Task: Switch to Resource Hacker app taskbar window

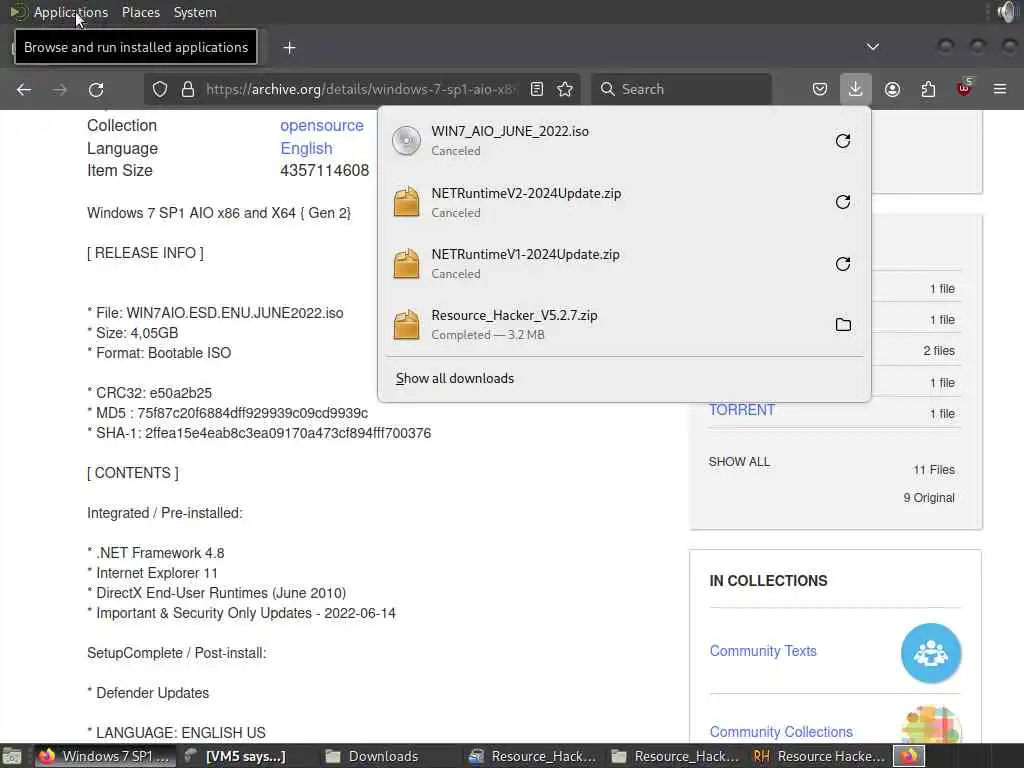Action: click(x=819, y=756)
